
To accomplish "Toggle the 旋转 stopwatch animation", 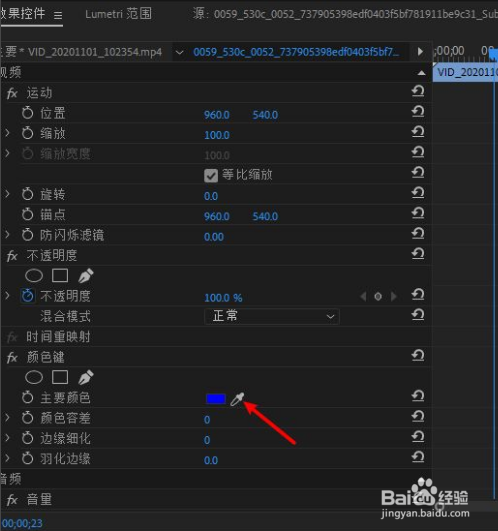I will click(x=27, y=194).
